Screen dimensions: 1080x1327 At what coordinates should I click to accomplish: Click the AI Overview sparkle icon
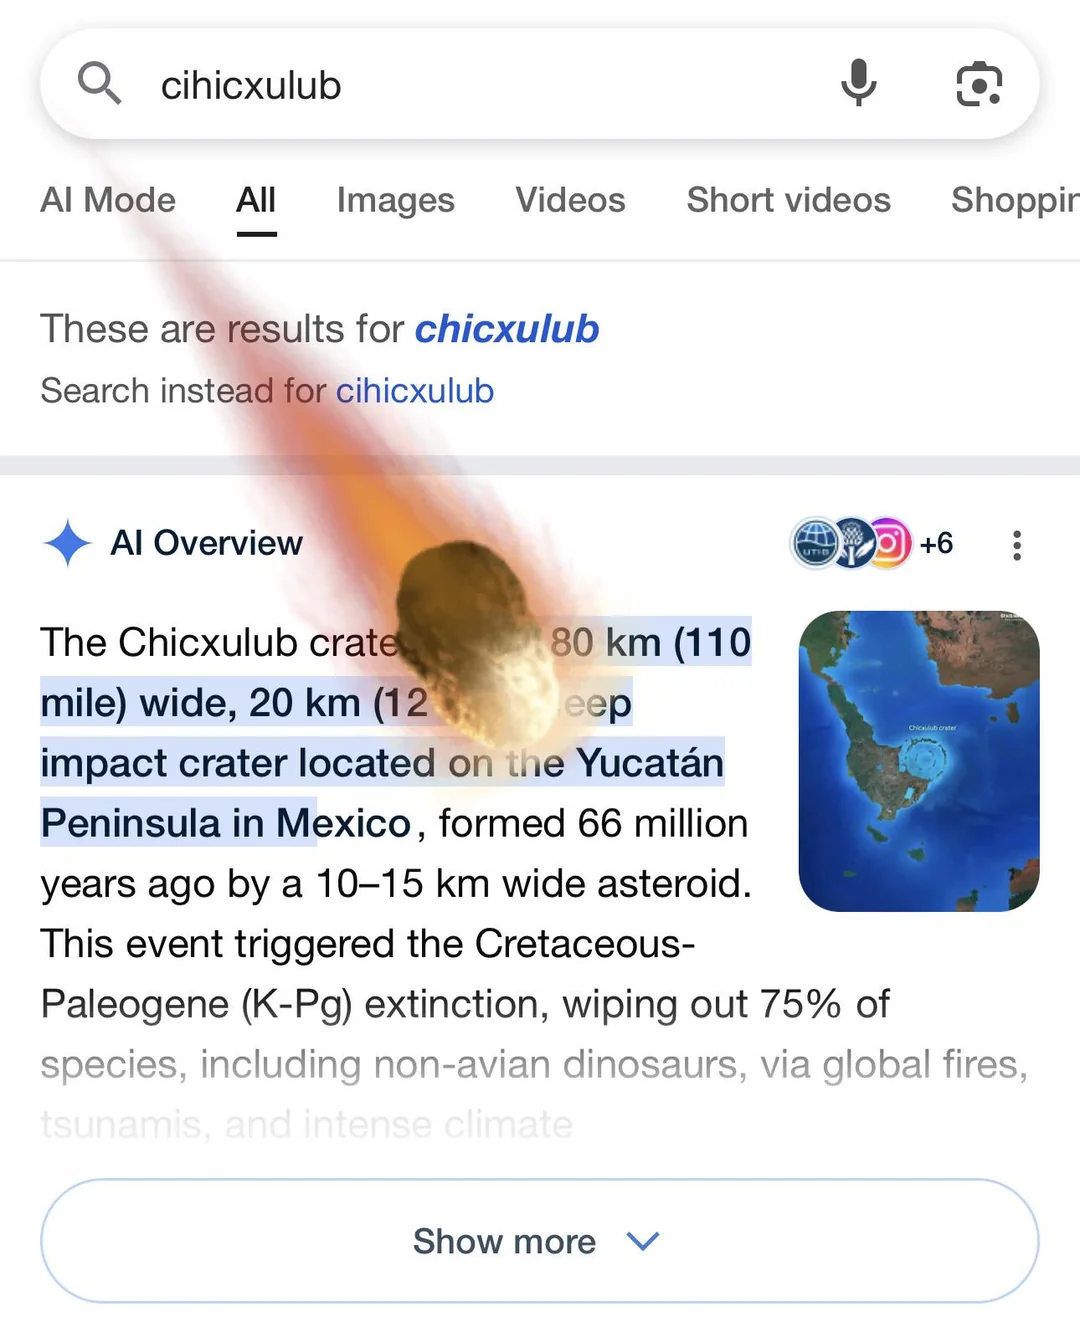67,543
